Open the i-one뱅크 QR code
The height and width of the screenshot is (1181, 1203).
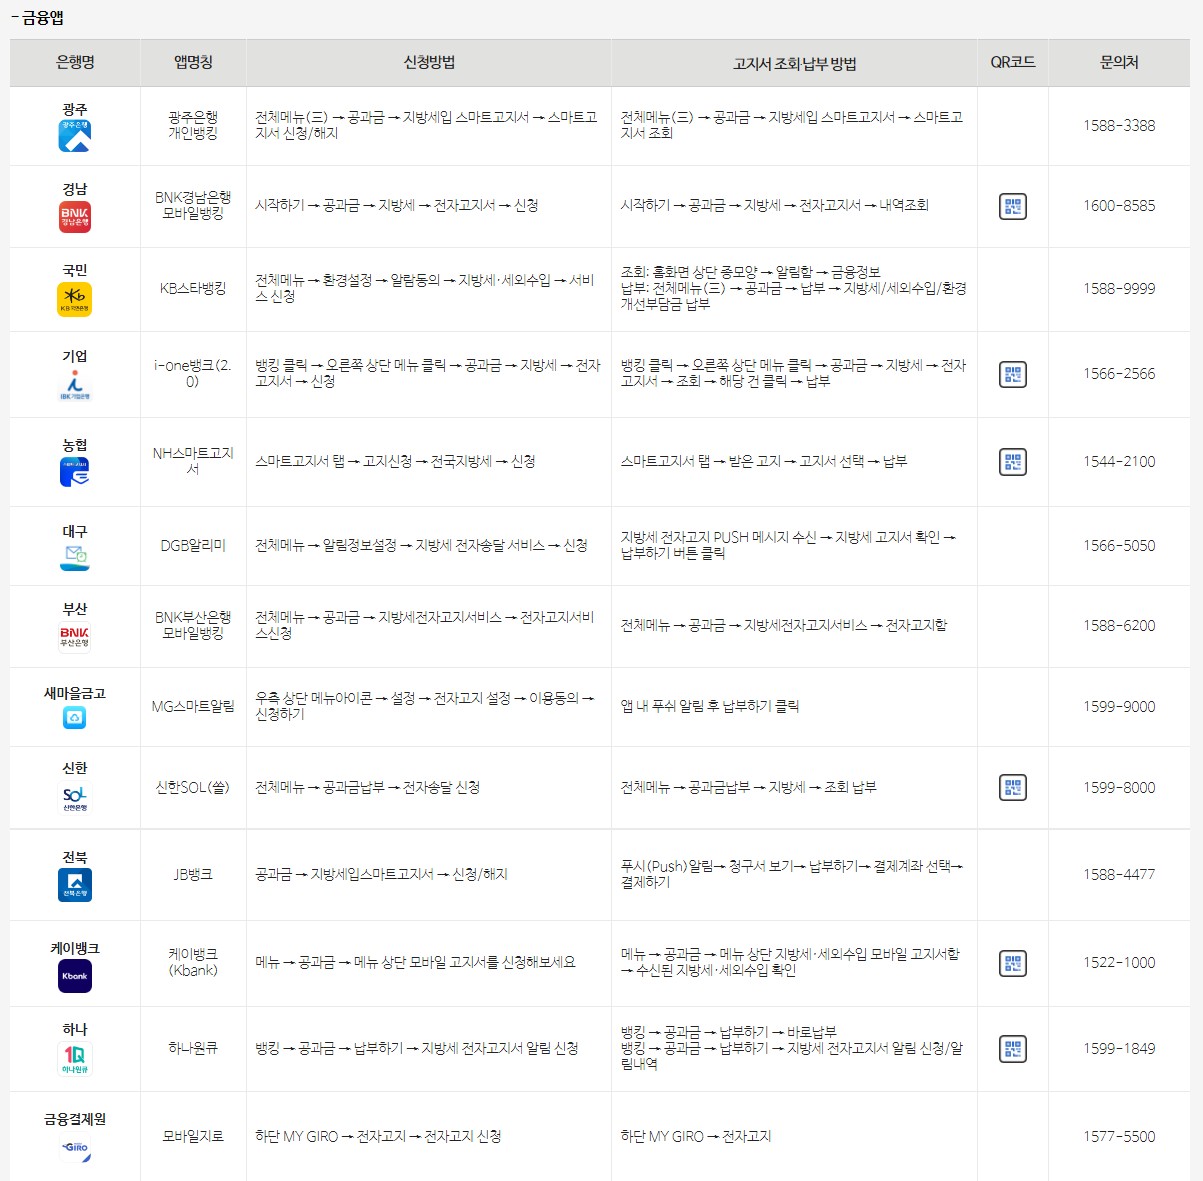pos(1012,374)
